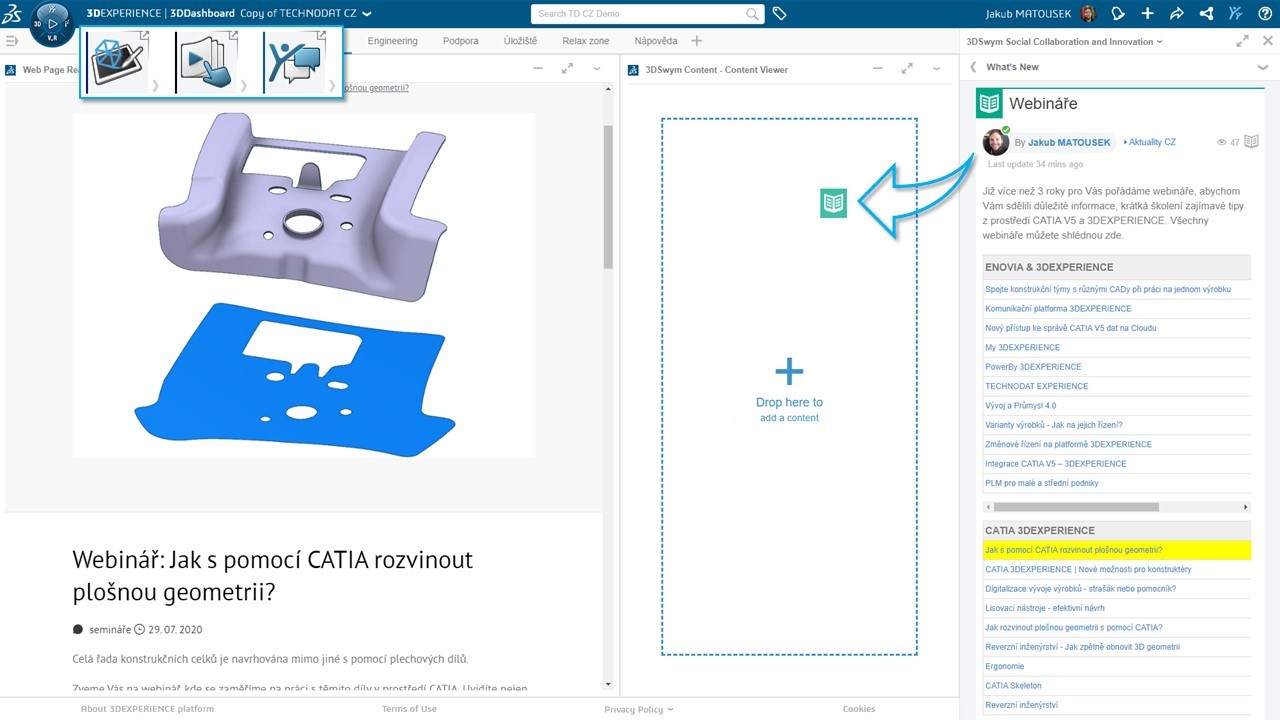Open the Ergonomie link
Viewport: 1280px width, 720px height.
point(1004,666)
